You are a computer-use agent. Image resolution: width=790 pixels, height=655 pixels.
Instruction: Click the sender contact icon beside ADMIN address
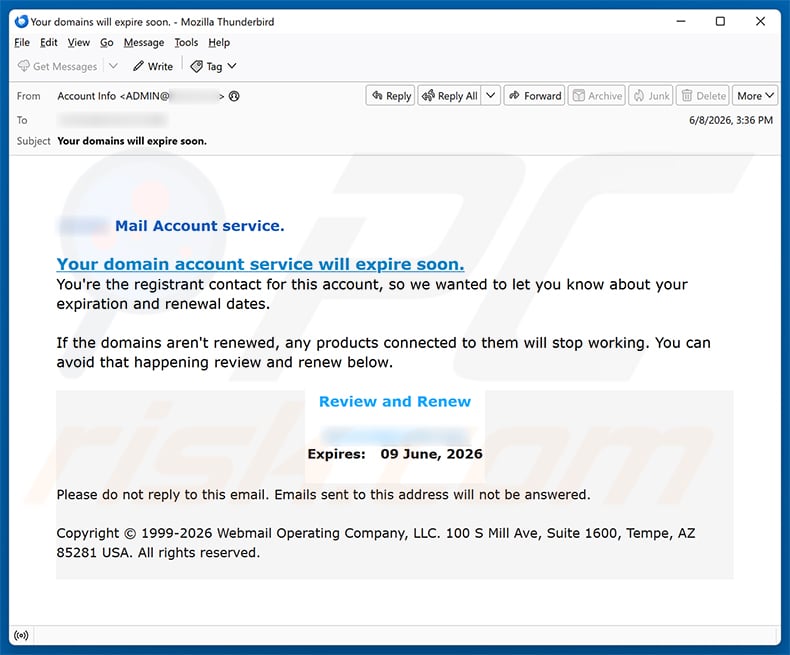click(234, 96)
